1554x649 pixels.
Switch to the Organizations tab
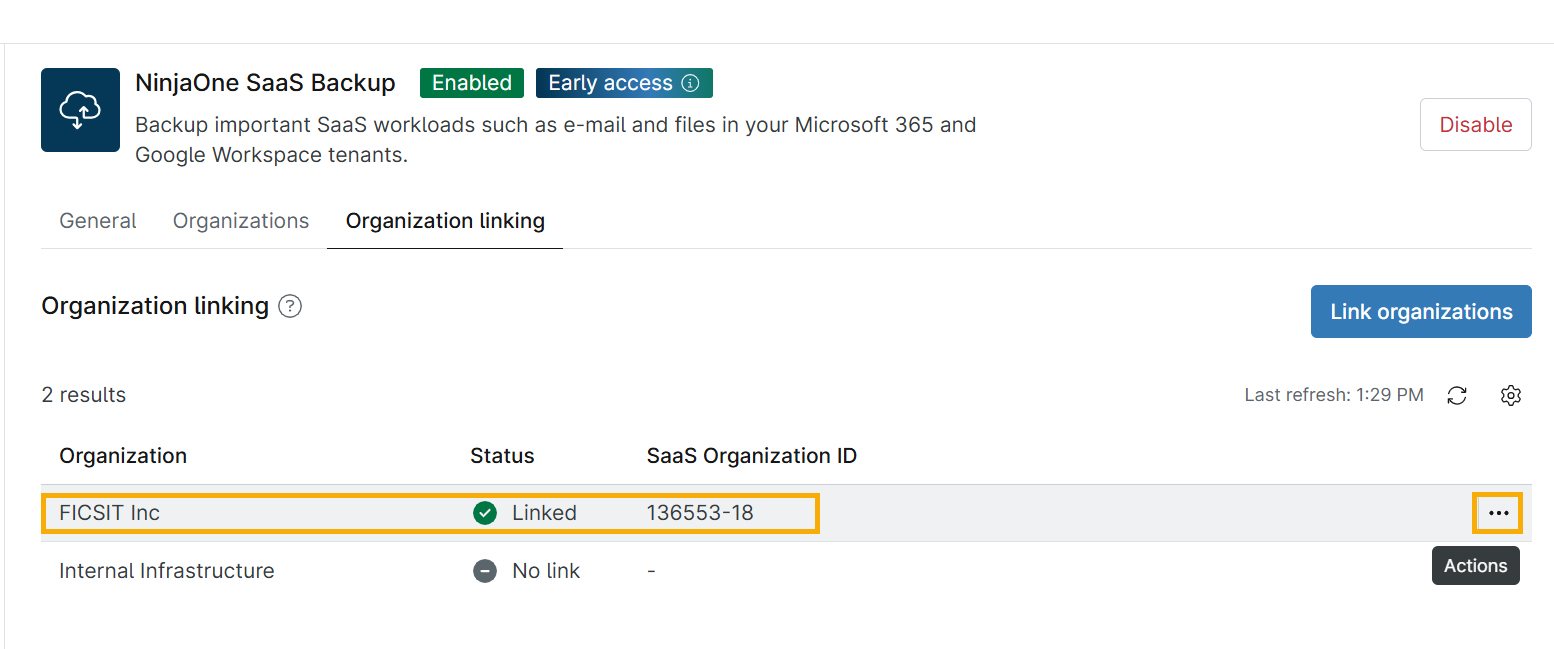coord(241,221)
